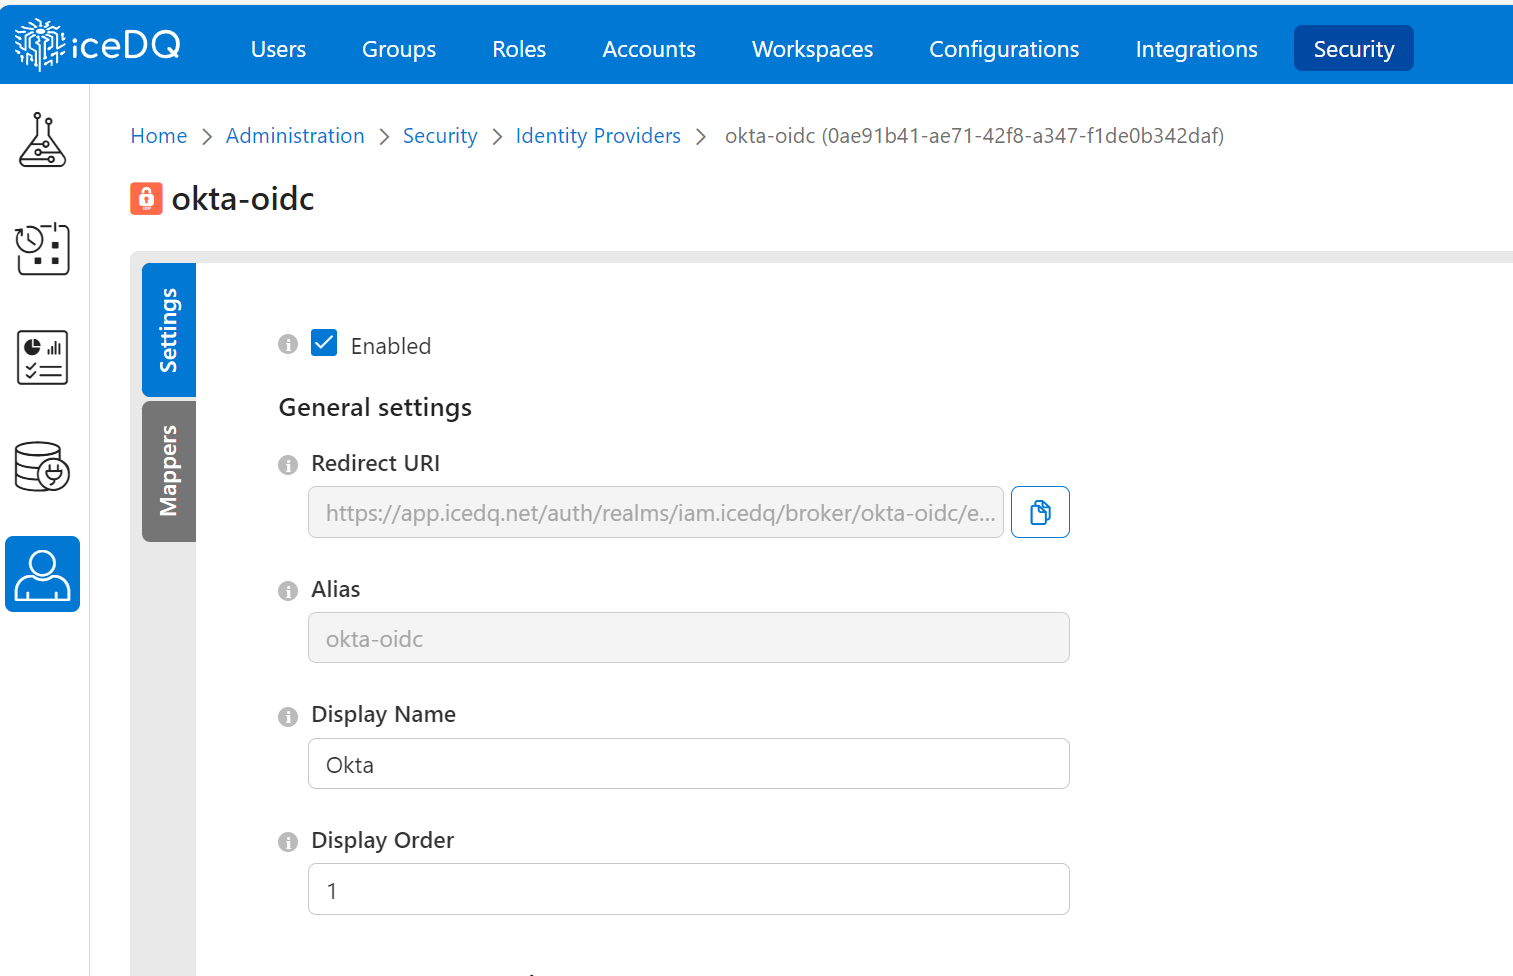Navigate to Identity Providers breadcrumb link
This screenshot has width=1513, height=976.
598,136
